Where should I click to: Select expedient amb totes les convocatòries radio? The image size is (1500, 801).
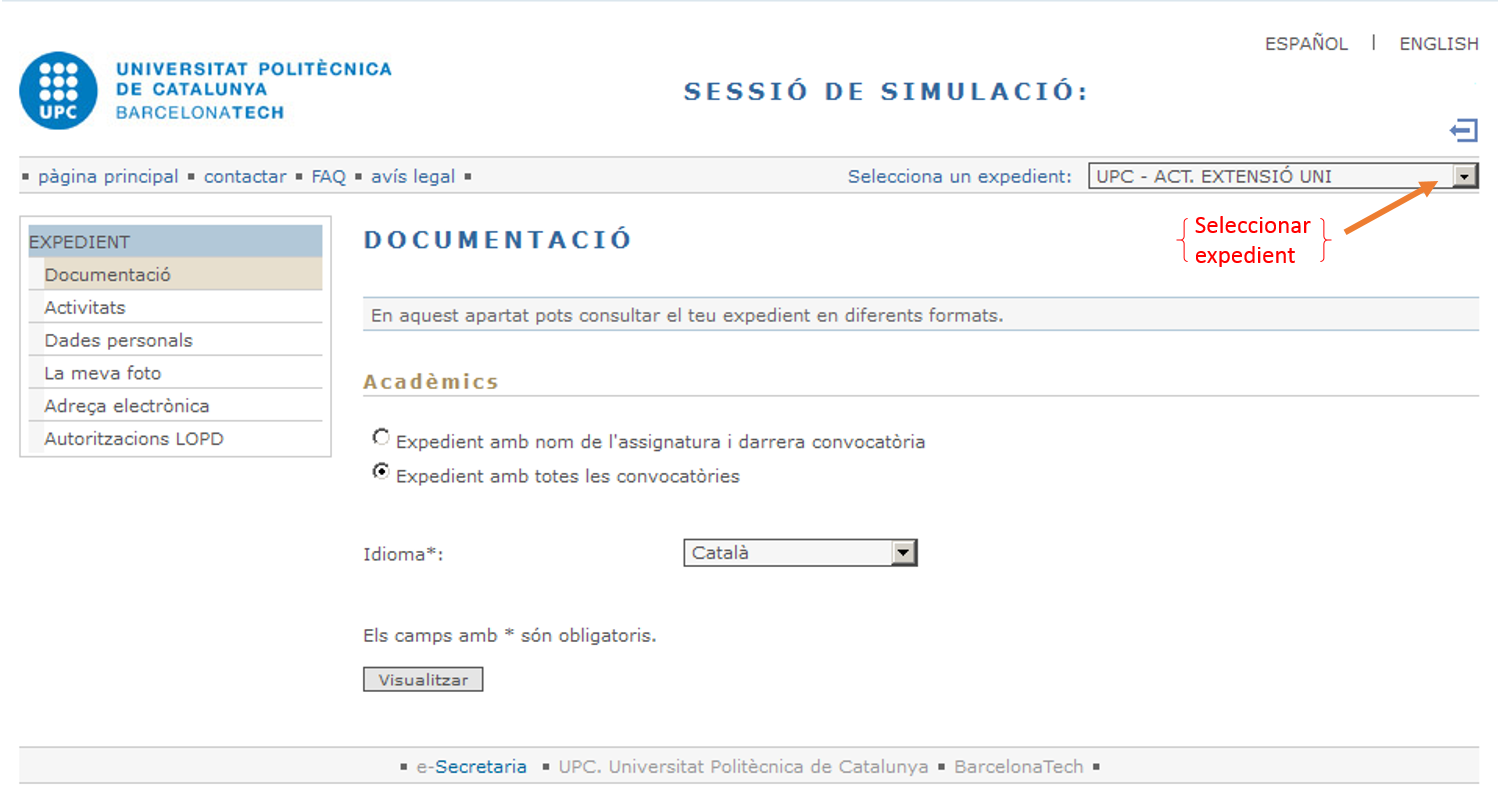coord(381,472)
